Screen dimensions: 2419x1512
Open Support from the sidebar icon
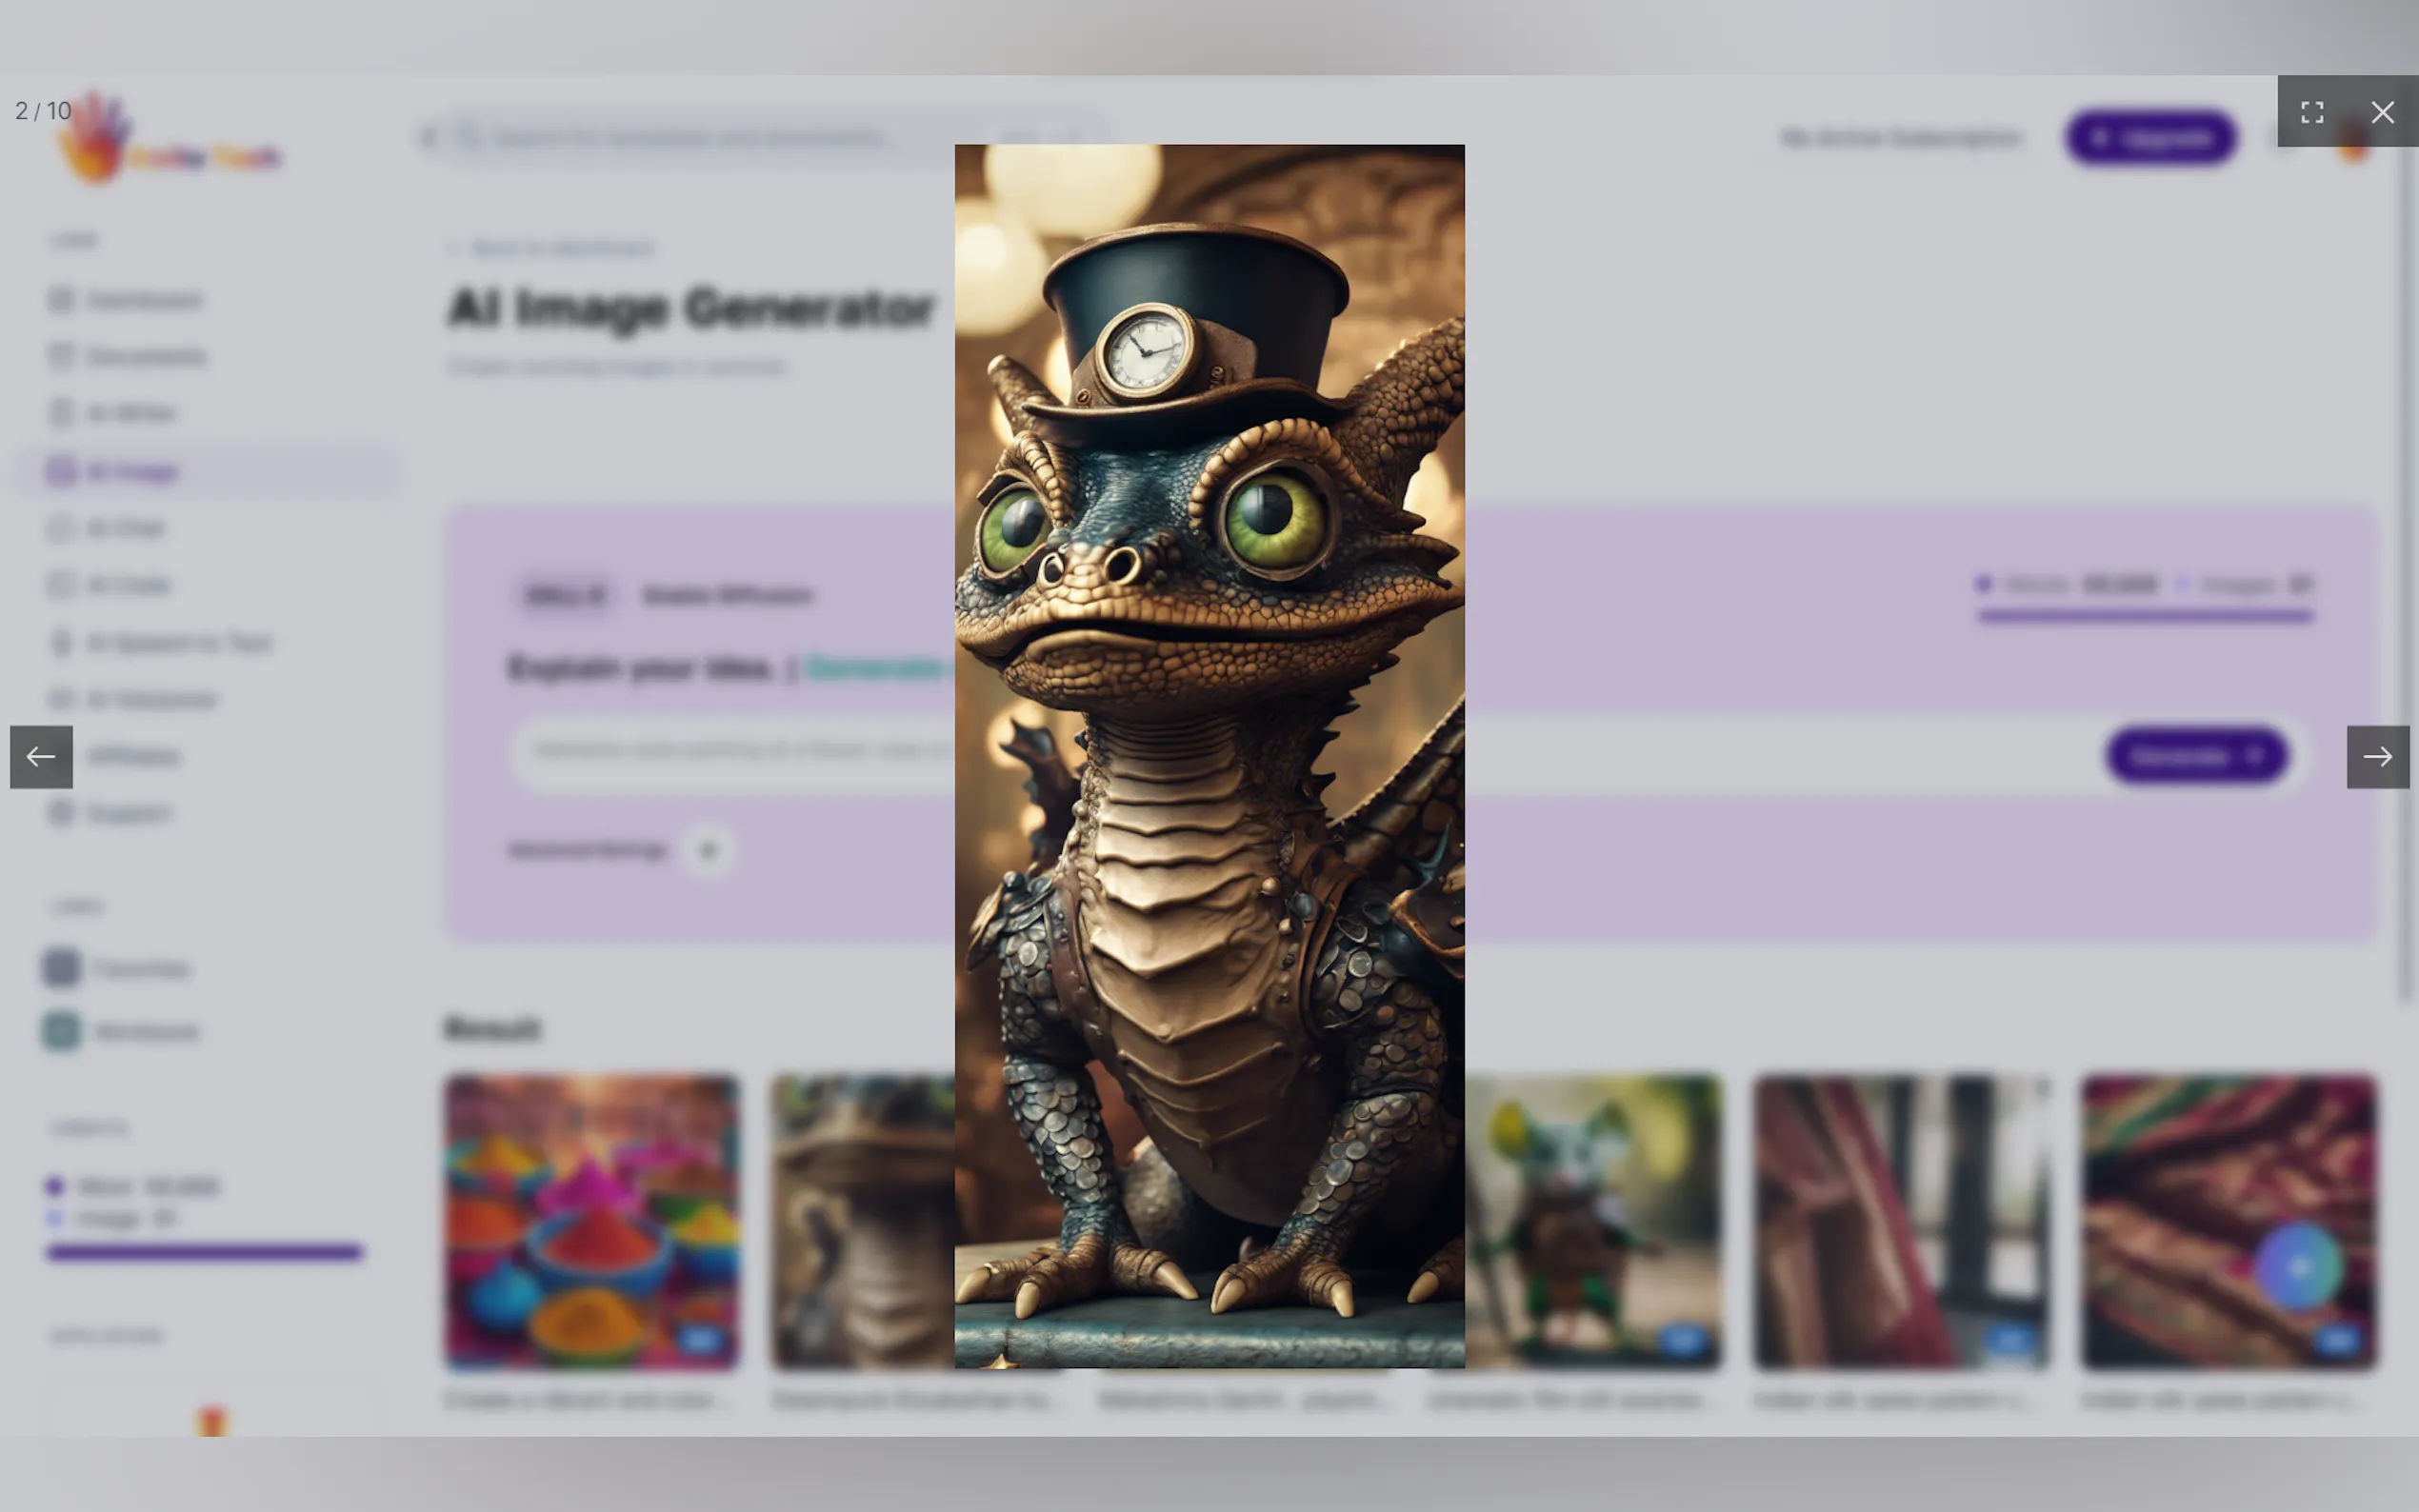tap(61, 813)
